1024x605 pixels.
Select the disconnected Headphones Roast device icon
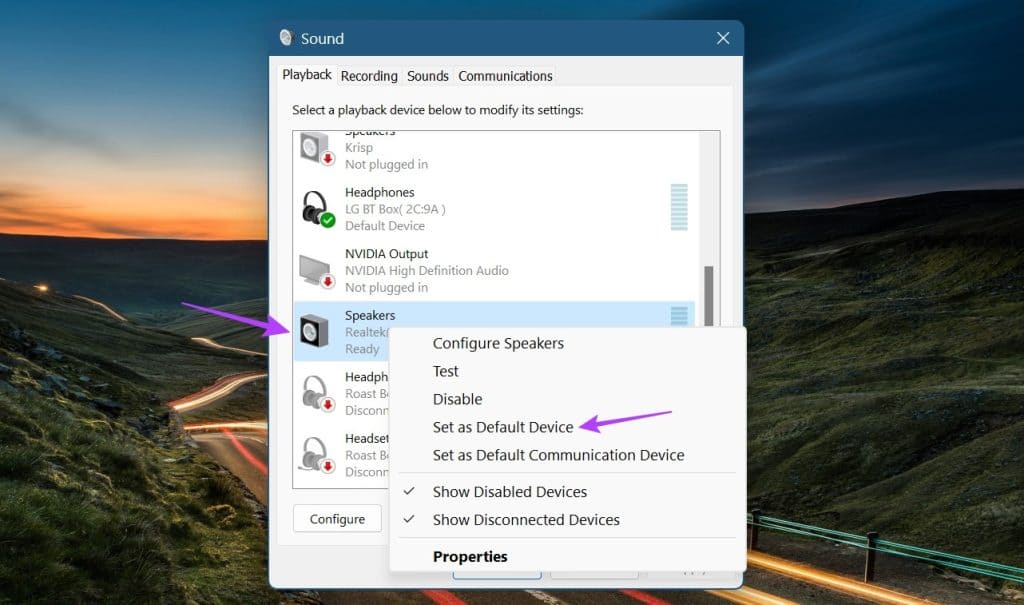coord(317,393)
